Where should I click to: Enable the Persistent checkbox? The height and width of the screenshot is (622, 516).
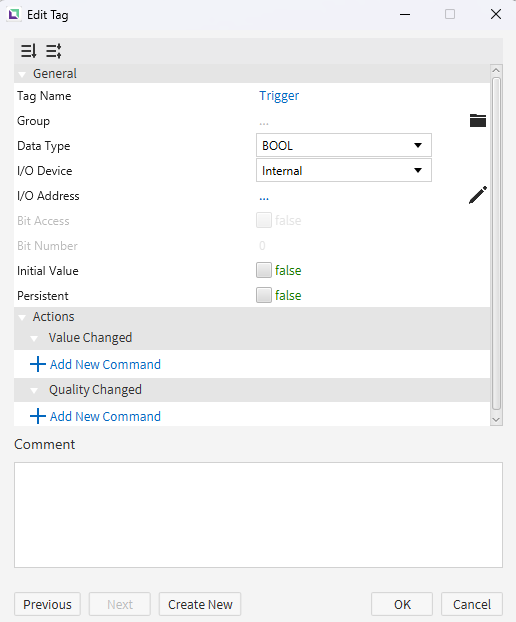(x=264, y=295)
